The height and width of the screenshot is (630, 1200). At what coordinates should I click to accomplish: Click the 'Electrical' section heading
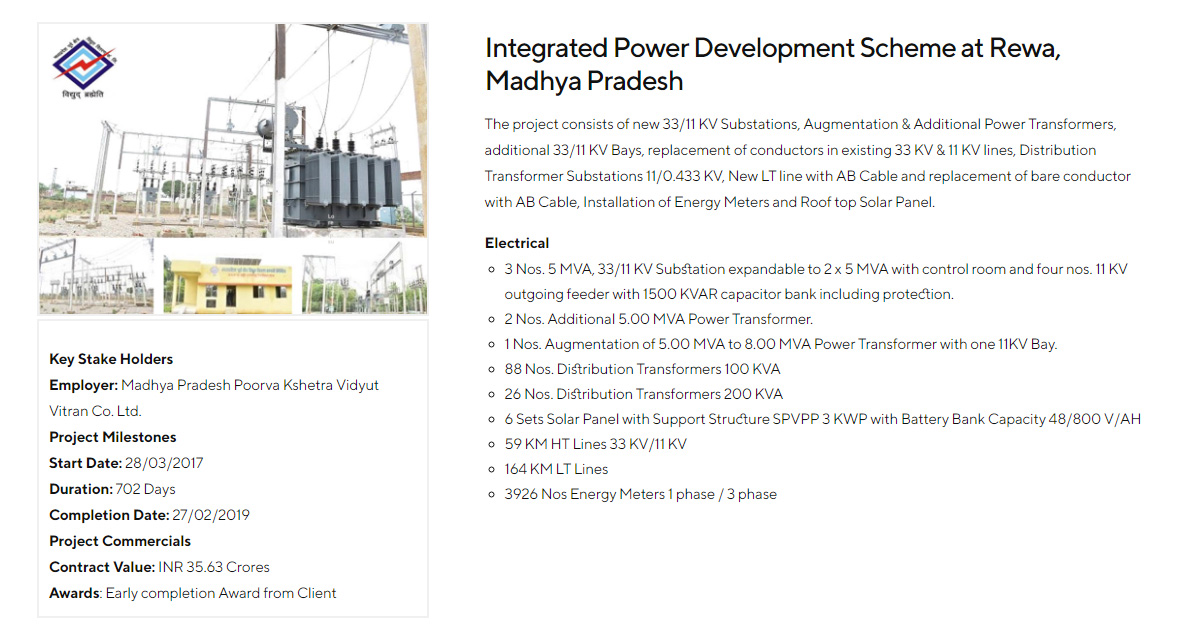click(x=517, y=243)
